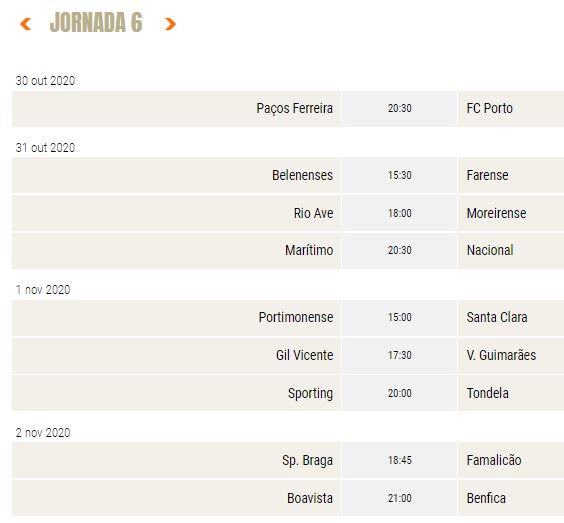Open the Marítimo vs Nacional 20:30 match
Viewport: 564px width, 523px height.
[x=399, y=250]
